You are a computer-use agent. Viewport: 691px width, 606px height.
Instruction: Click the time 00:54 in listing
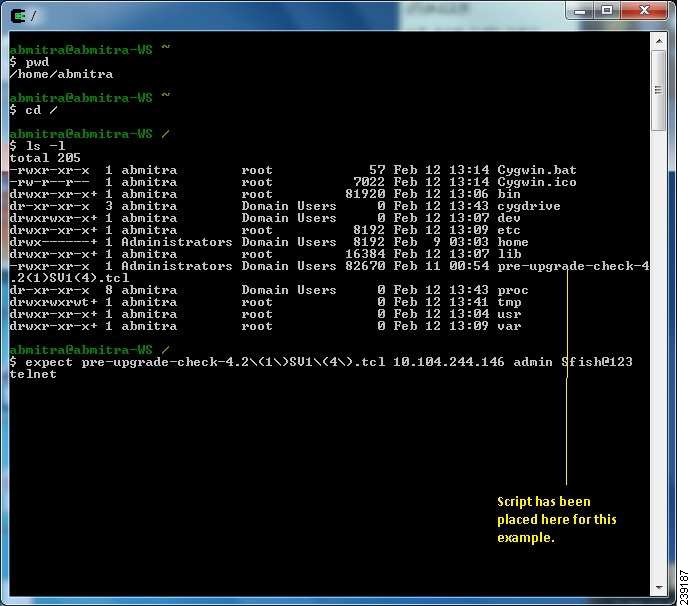tap(469, 266)
